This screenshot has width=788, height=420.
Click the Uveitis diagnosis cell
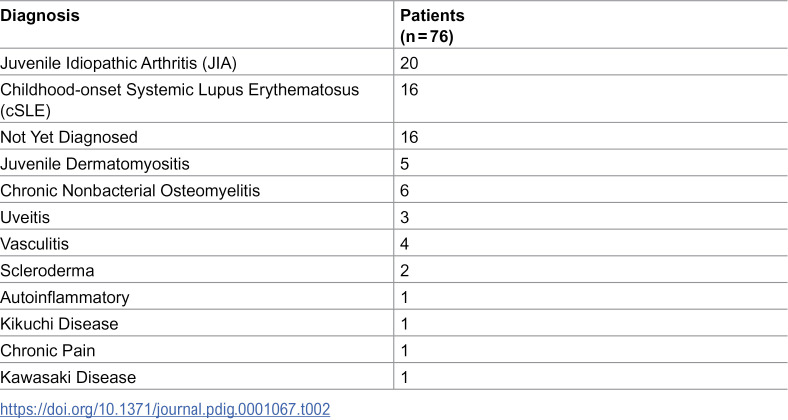coord(25,217)
